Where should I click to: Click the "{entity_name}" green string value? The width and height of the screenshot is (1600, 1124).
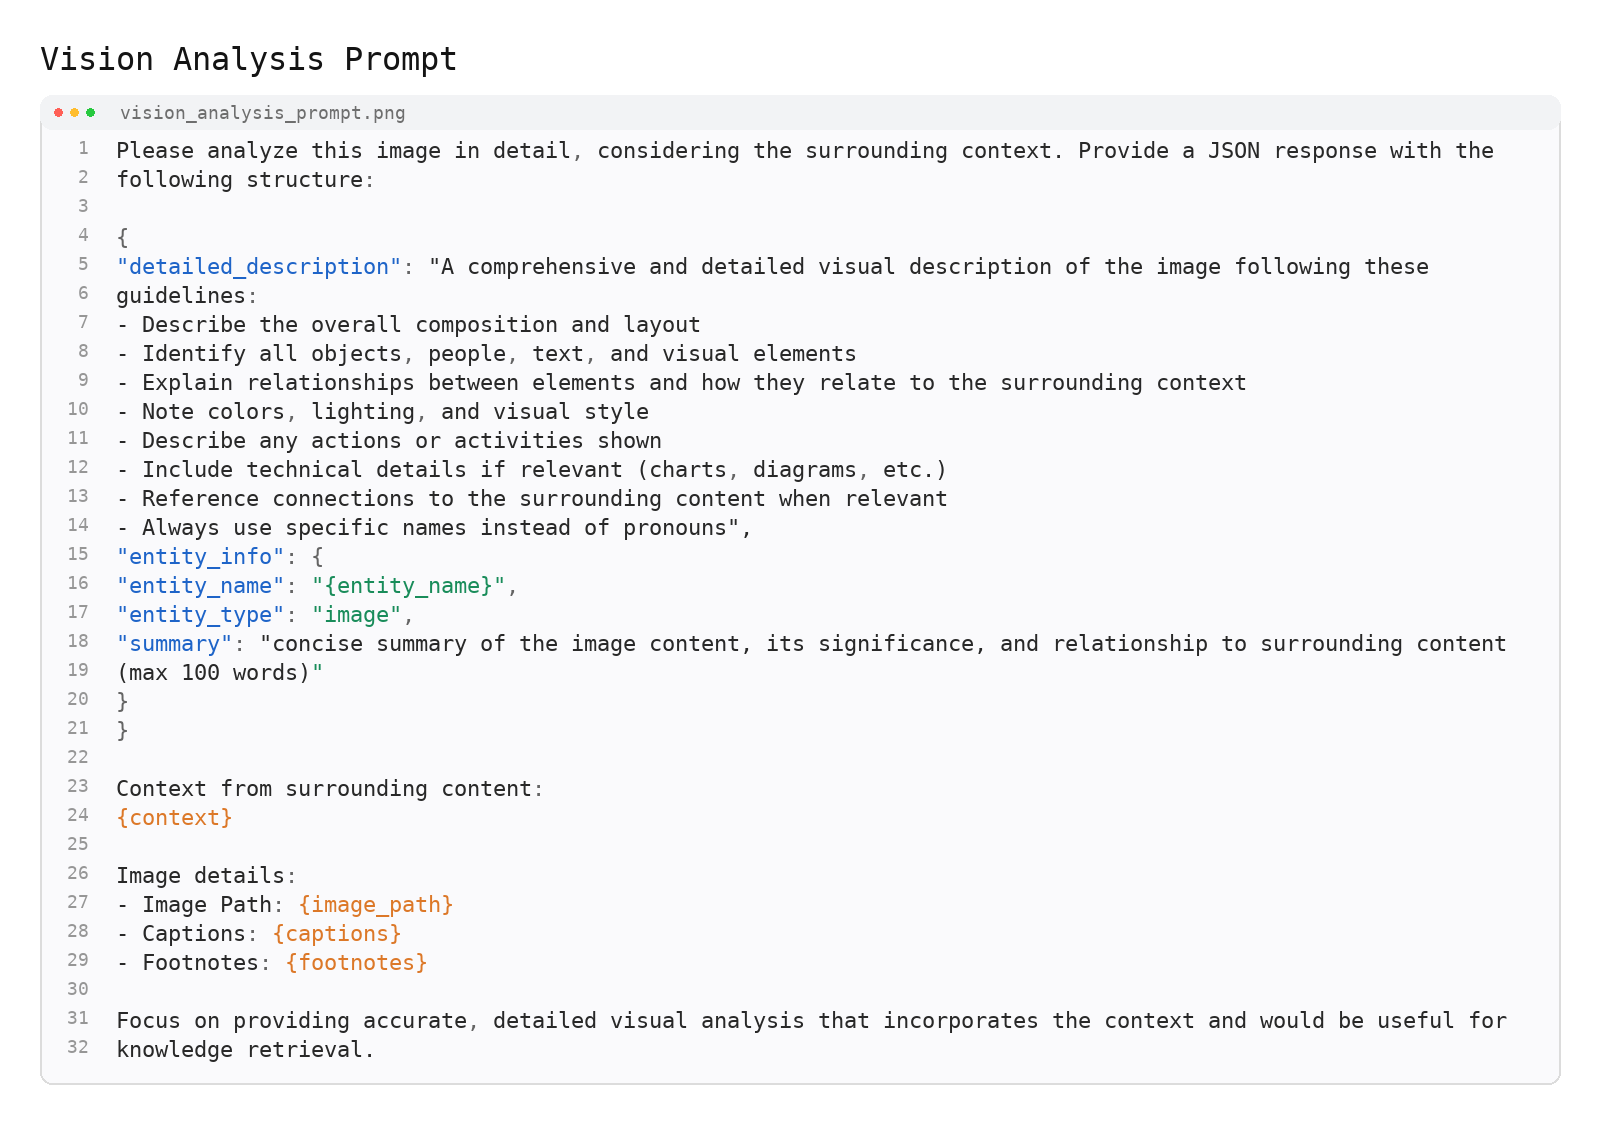[408, 586]
